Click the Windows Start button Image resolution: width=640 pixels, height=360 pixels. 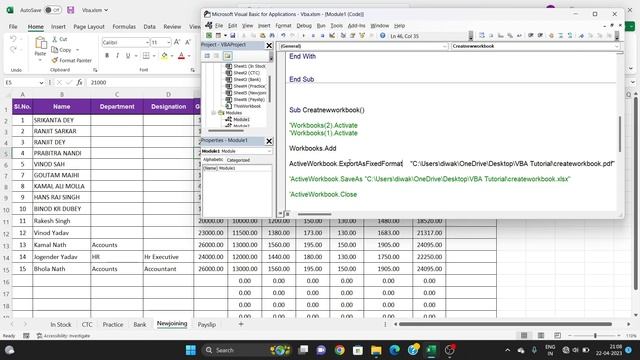(x=191, y=350)
